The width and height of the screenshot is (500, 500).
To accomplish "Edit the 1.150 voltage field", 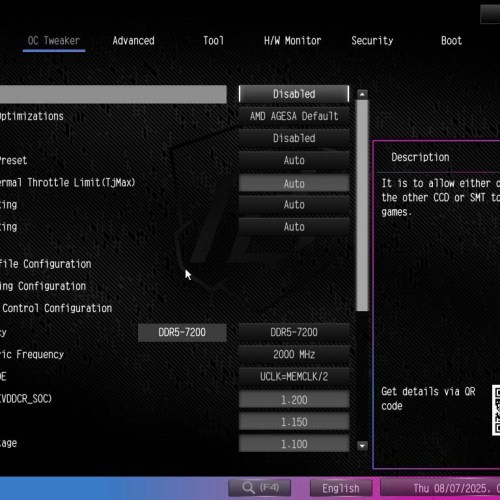I will coord(294,422).
